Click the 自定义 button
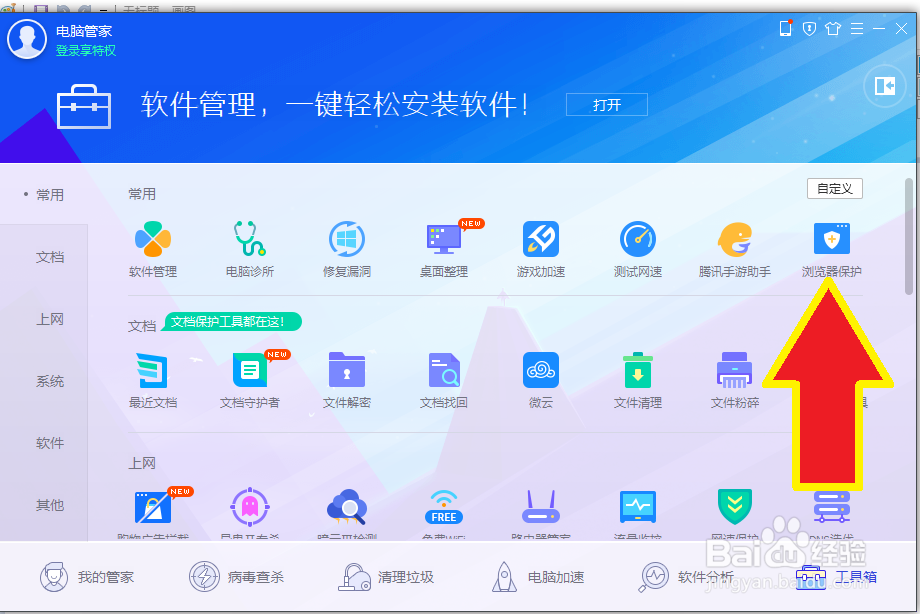Screen dimensions: 920x614 pos(834,188)
